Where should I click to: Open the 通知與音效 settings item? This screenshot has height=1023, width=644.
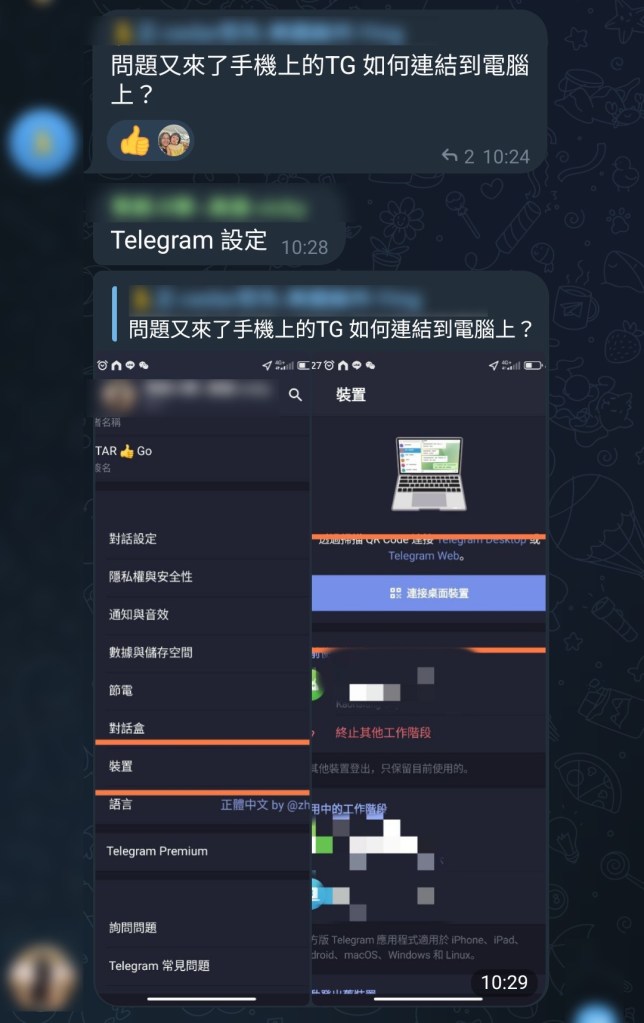click(x=202, y=615)
